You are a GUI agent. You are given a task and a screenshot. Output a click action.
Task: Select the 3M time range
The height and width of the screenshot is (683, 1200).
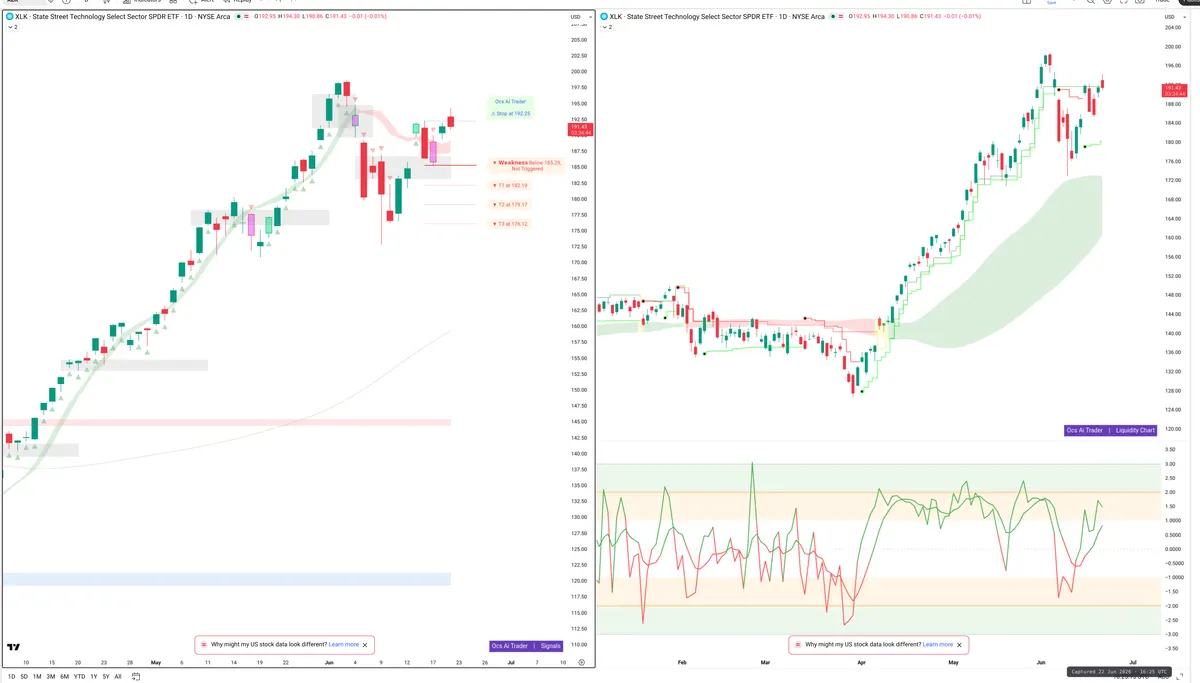click(x=51, y=677)
